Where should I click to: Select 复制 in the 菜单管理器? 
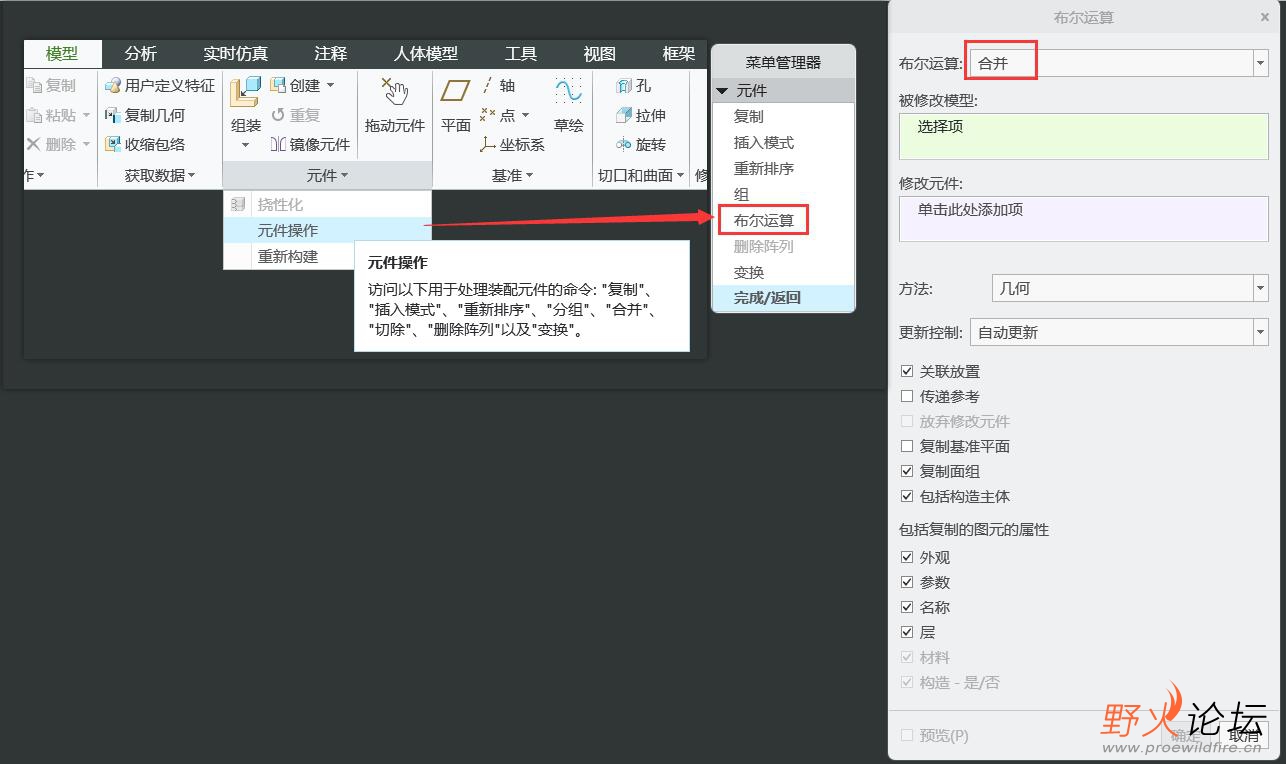(784, 116)
